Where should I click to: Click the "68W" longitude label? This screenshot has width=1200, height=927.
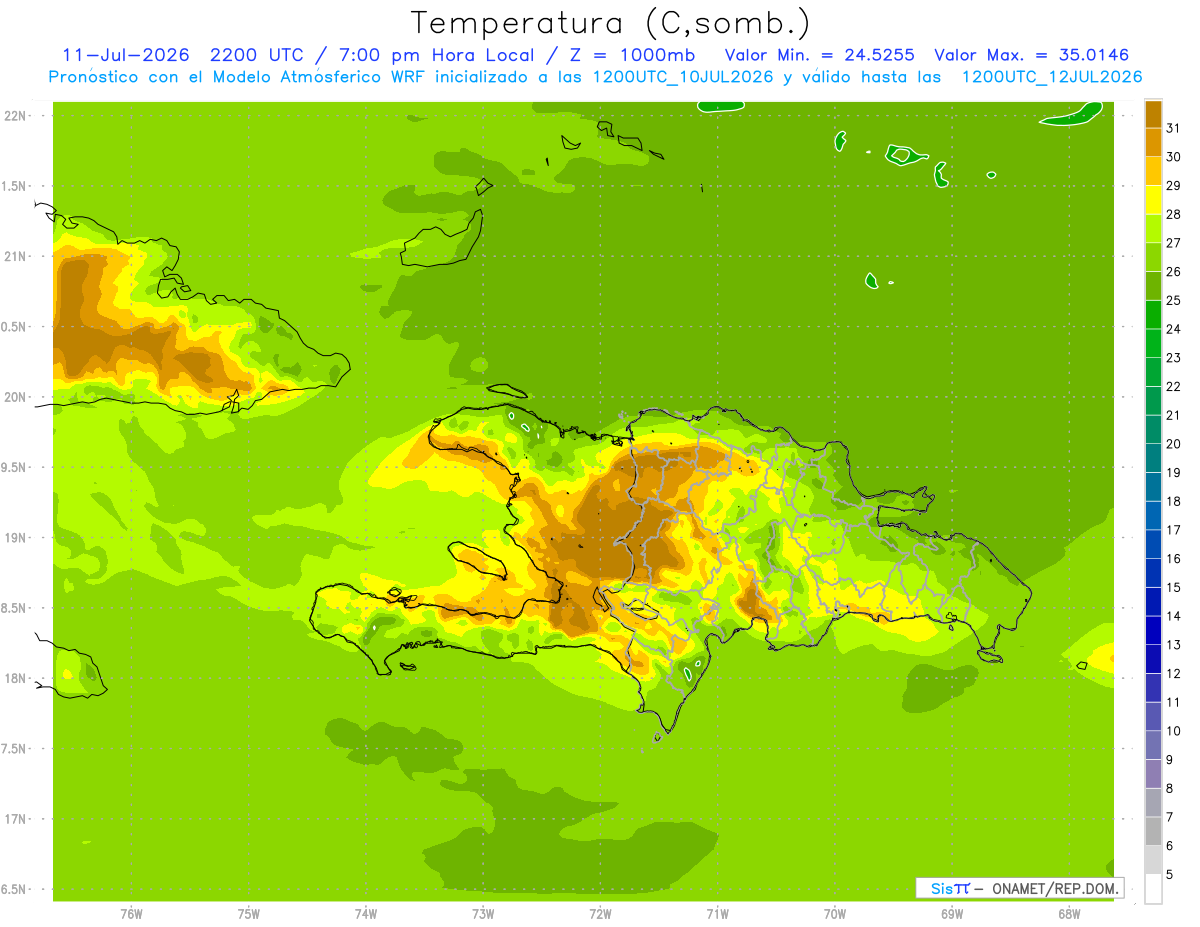[x=1069, y=913]
